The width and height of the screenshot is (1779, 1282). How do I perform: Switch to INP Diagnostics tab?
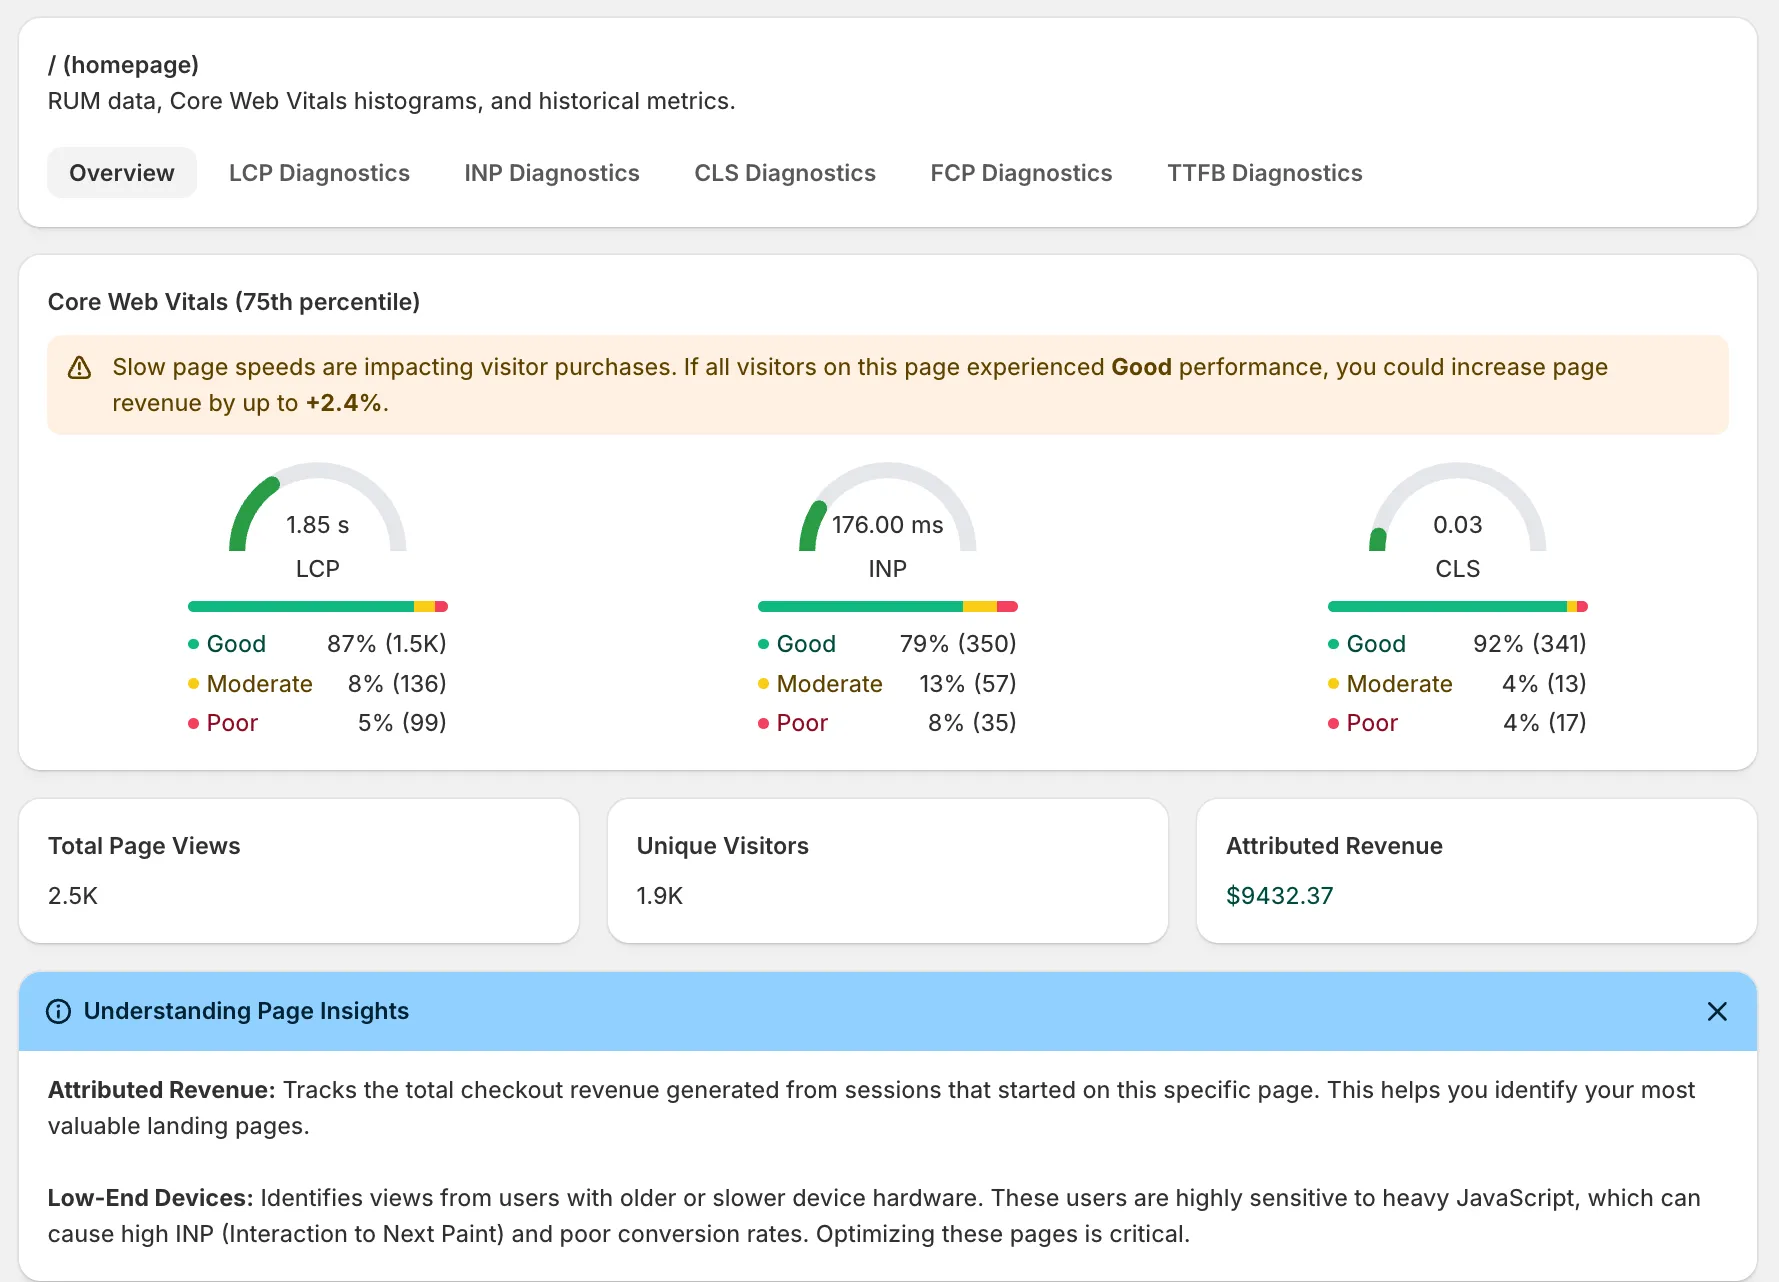coord(552,173)
